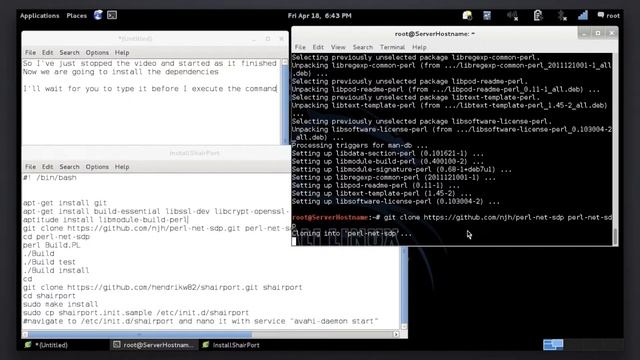Click terminal line 'Cloning into perl-net-sdp'
The image size is (640, 360).
click(352, 233)
